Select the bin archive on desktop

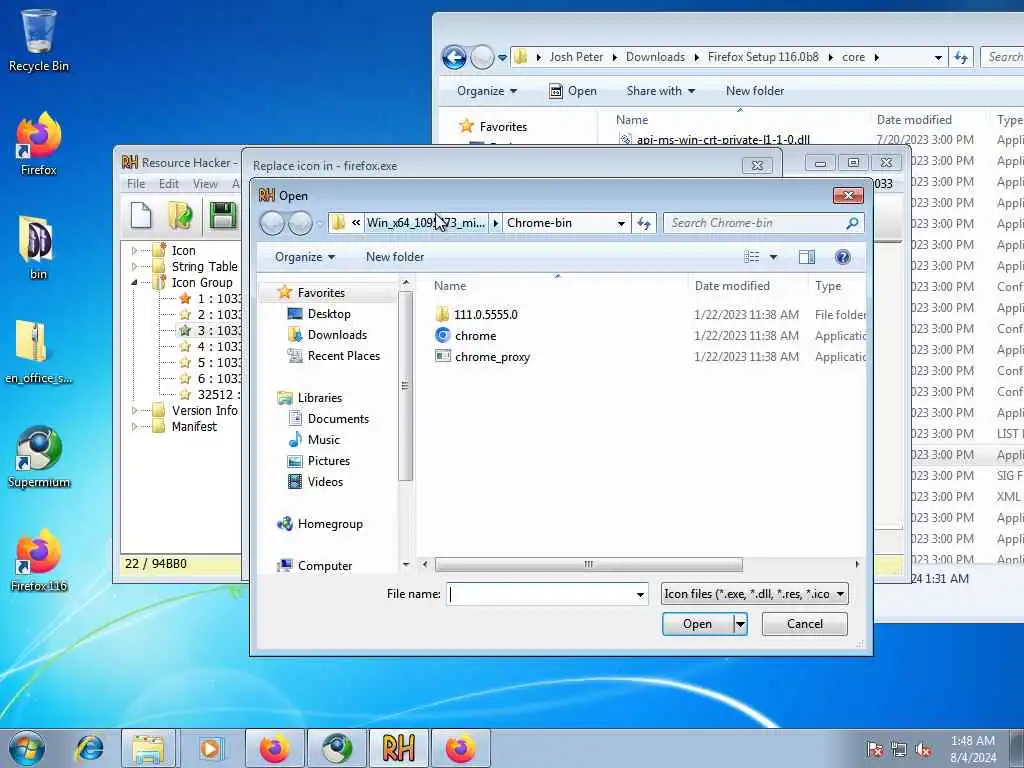click(37, 248)
